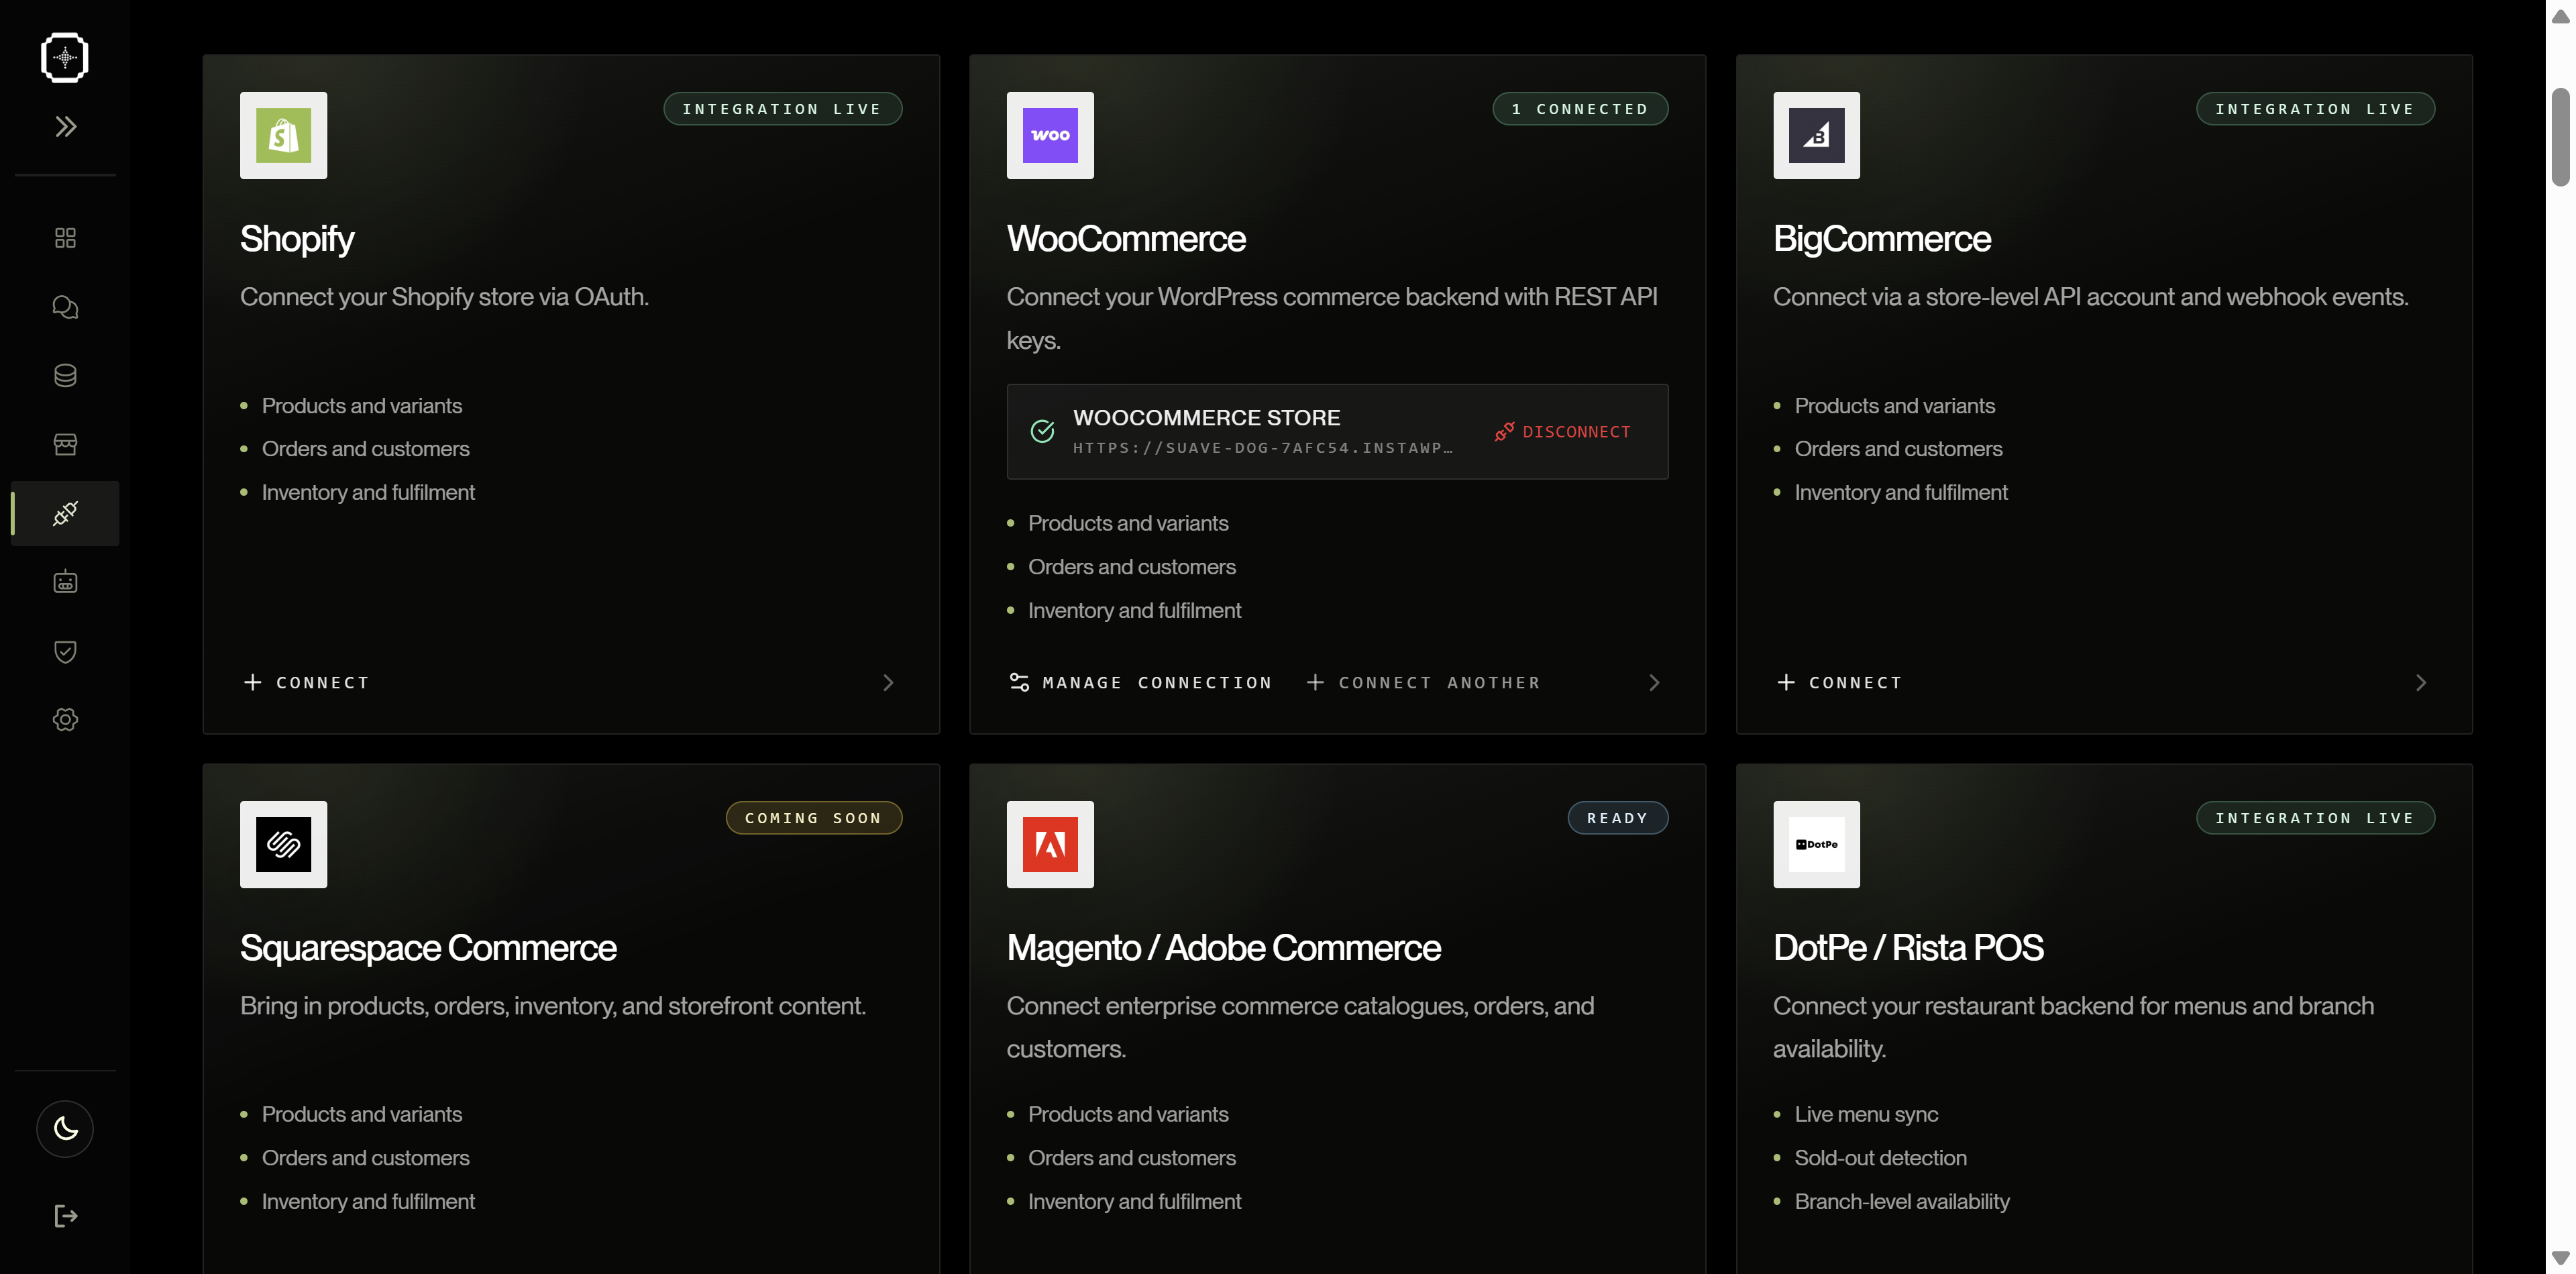Click the BigCommerce logo thumbnail

[x=1816, y=135]
